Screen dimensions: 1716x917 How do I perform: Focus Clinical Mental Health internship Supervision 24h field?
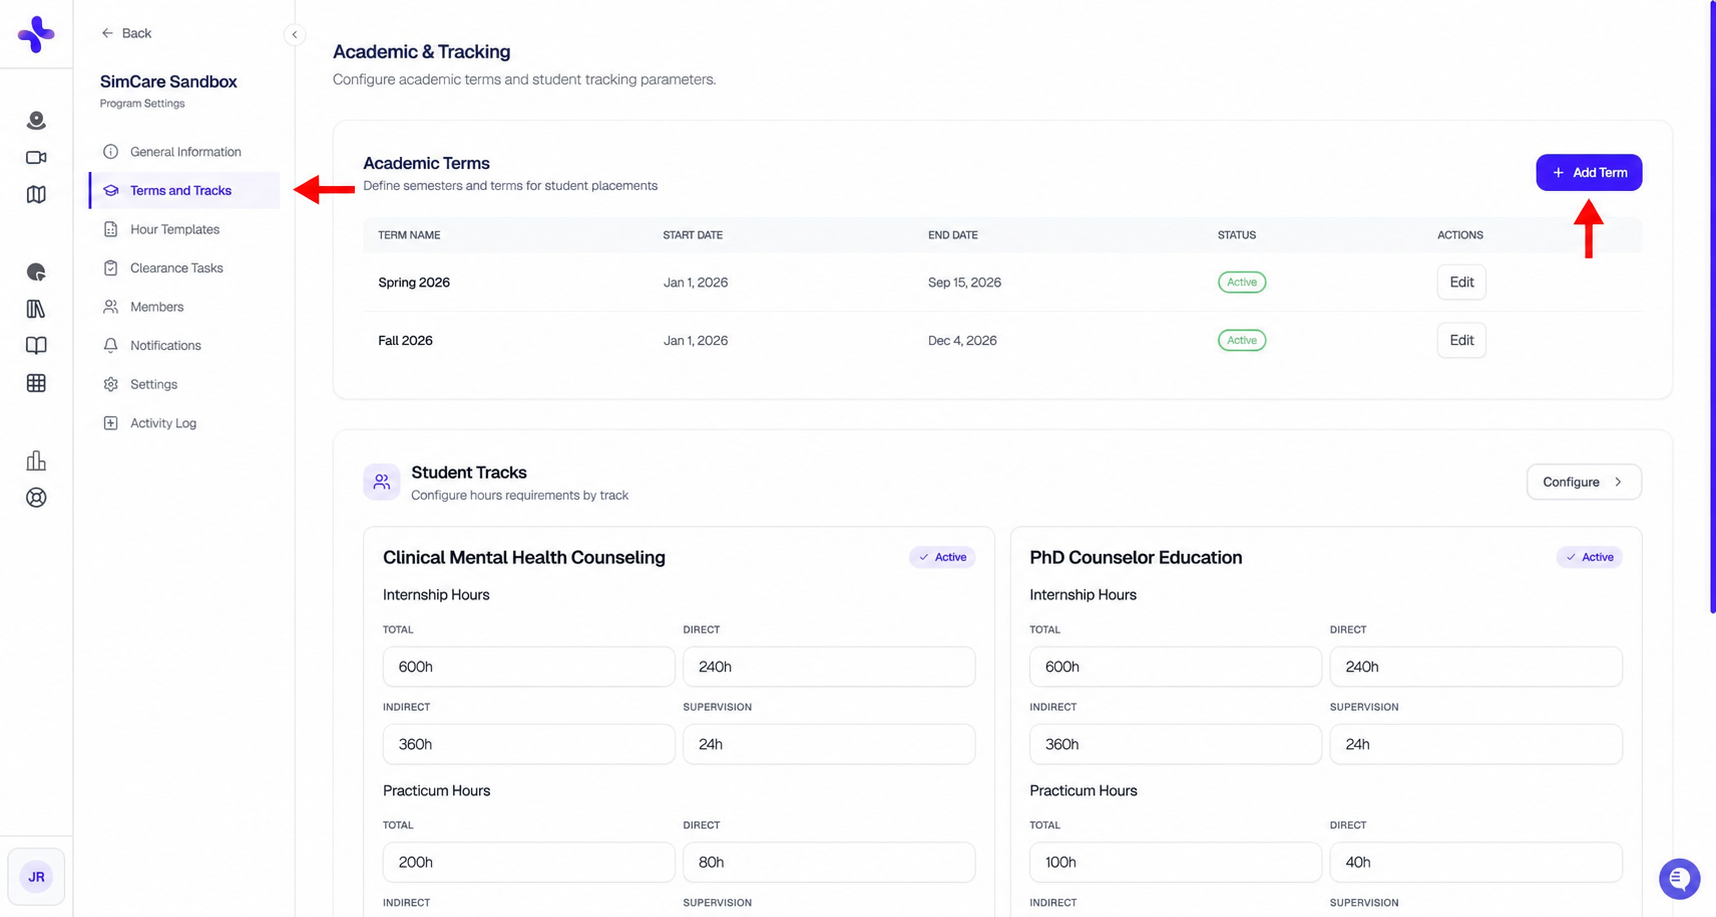pos(829,744)
